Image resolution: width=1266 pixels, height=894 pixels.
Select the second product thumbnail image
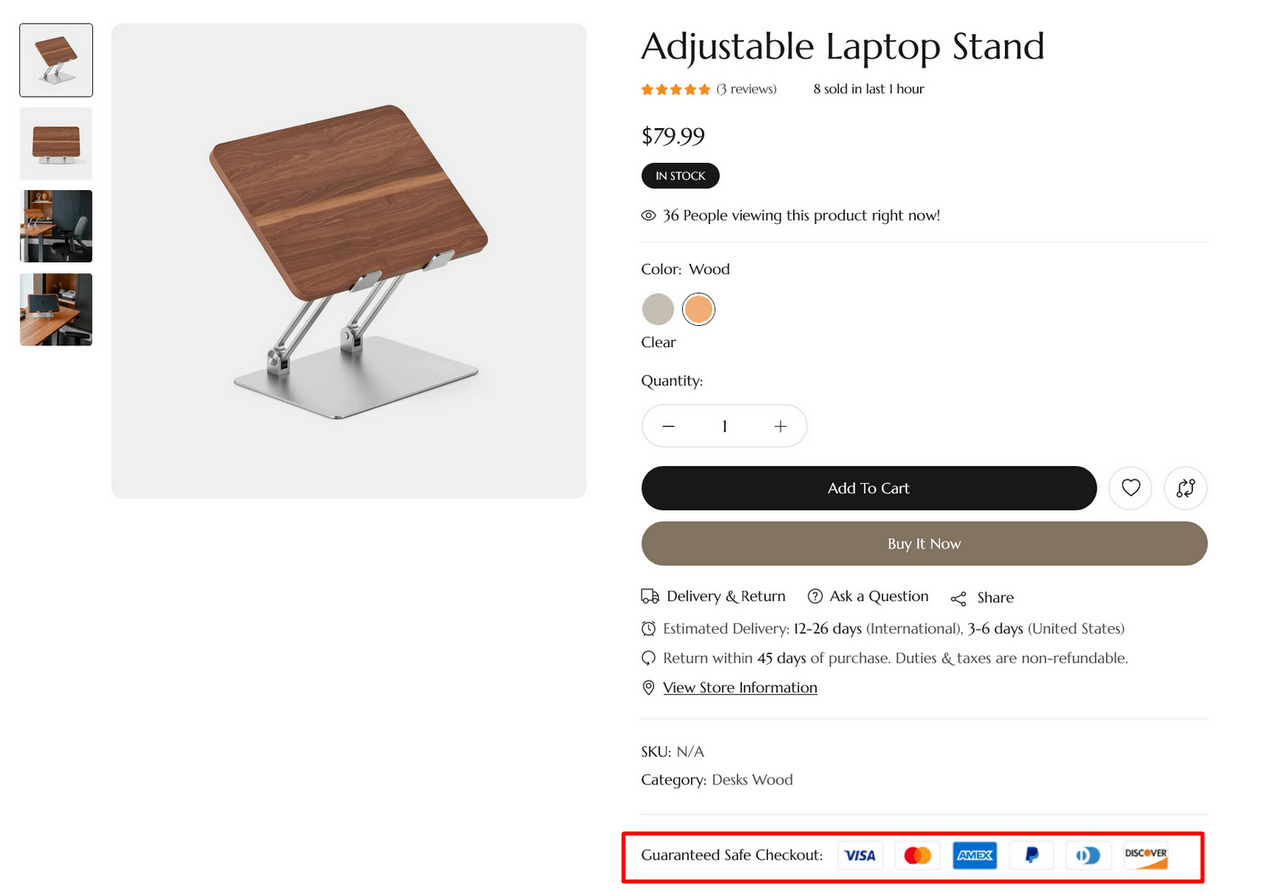(56, 143)
